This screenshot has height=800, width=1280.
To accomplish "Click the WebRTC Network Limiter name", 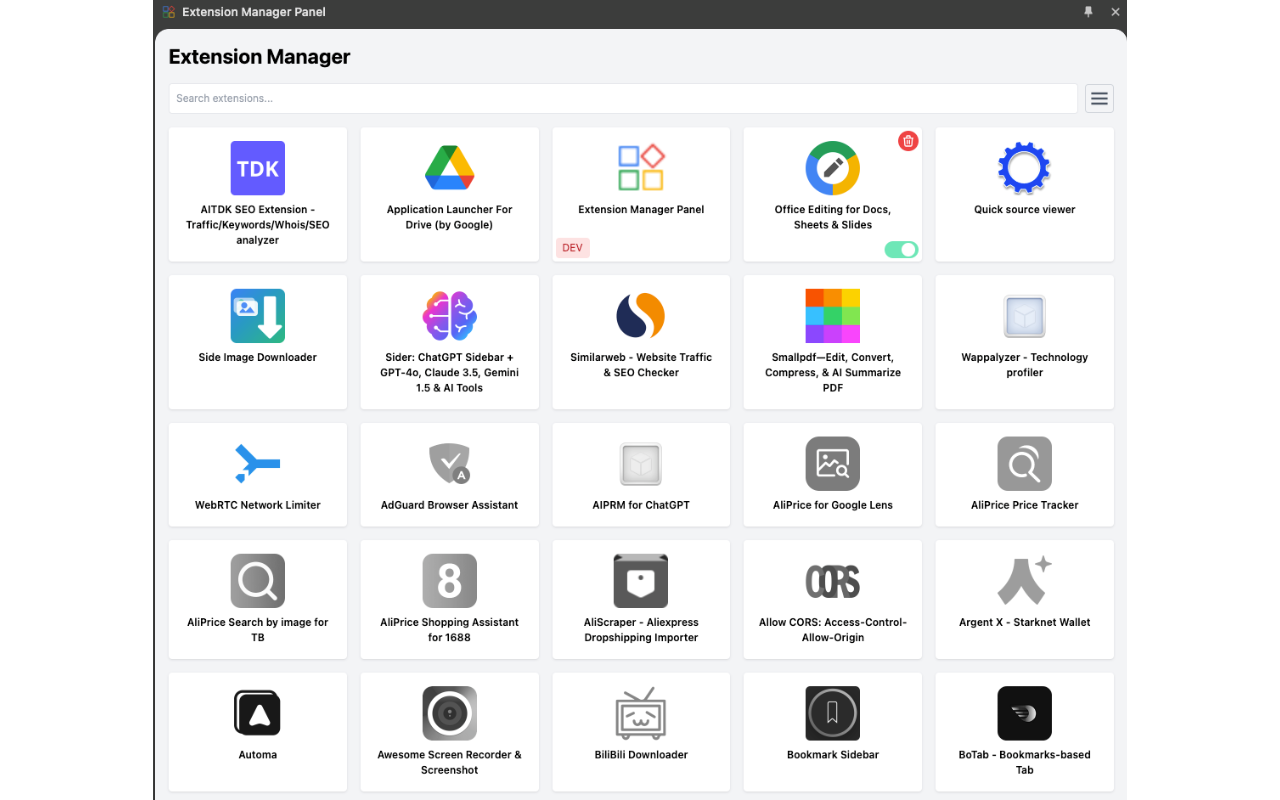I will coord(258,505).
